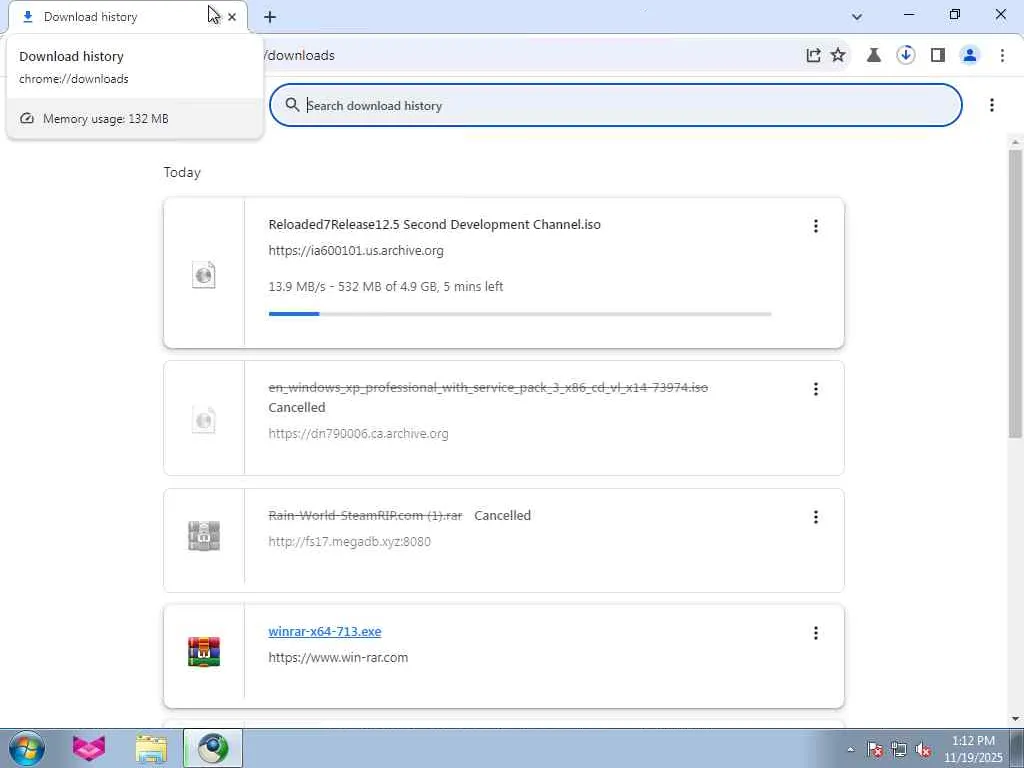Image resolution: width=1024 pixels, height=768 pixels.
Task: Open more actions for Rain-World rar
Action: [x=816, y=517]
